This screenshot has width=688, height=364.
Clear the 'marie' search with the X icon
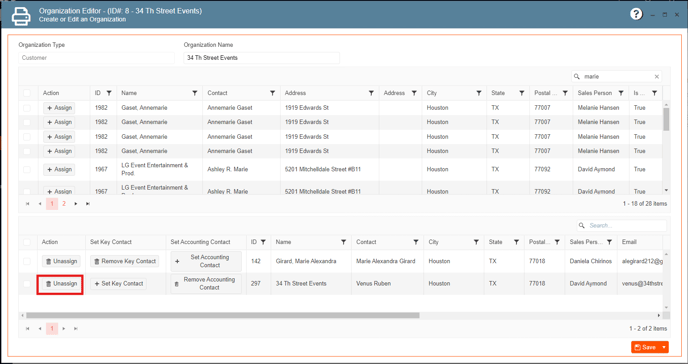pyautogui.click(x=656, y=76)
